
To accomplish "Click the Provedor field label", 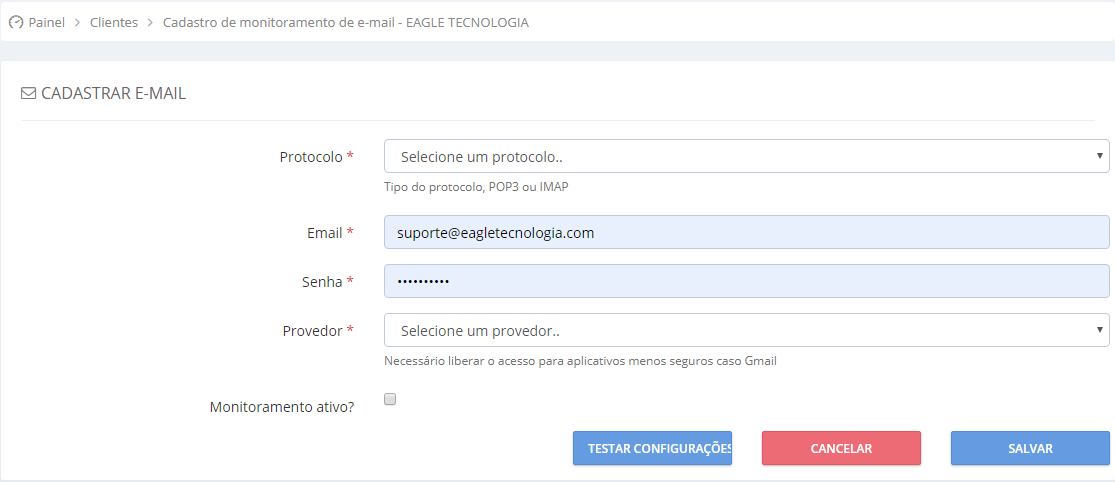I will click(x=313, y=331).
